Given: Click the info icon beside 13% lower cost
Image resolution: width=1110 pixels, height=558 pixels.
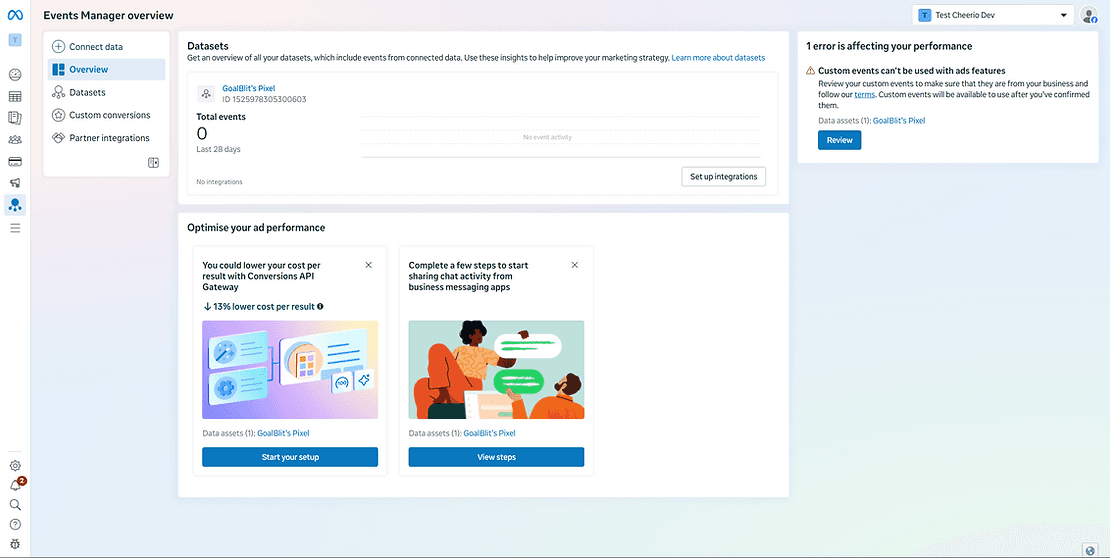Looking at the screenshot, I should (x=321, y=307).
